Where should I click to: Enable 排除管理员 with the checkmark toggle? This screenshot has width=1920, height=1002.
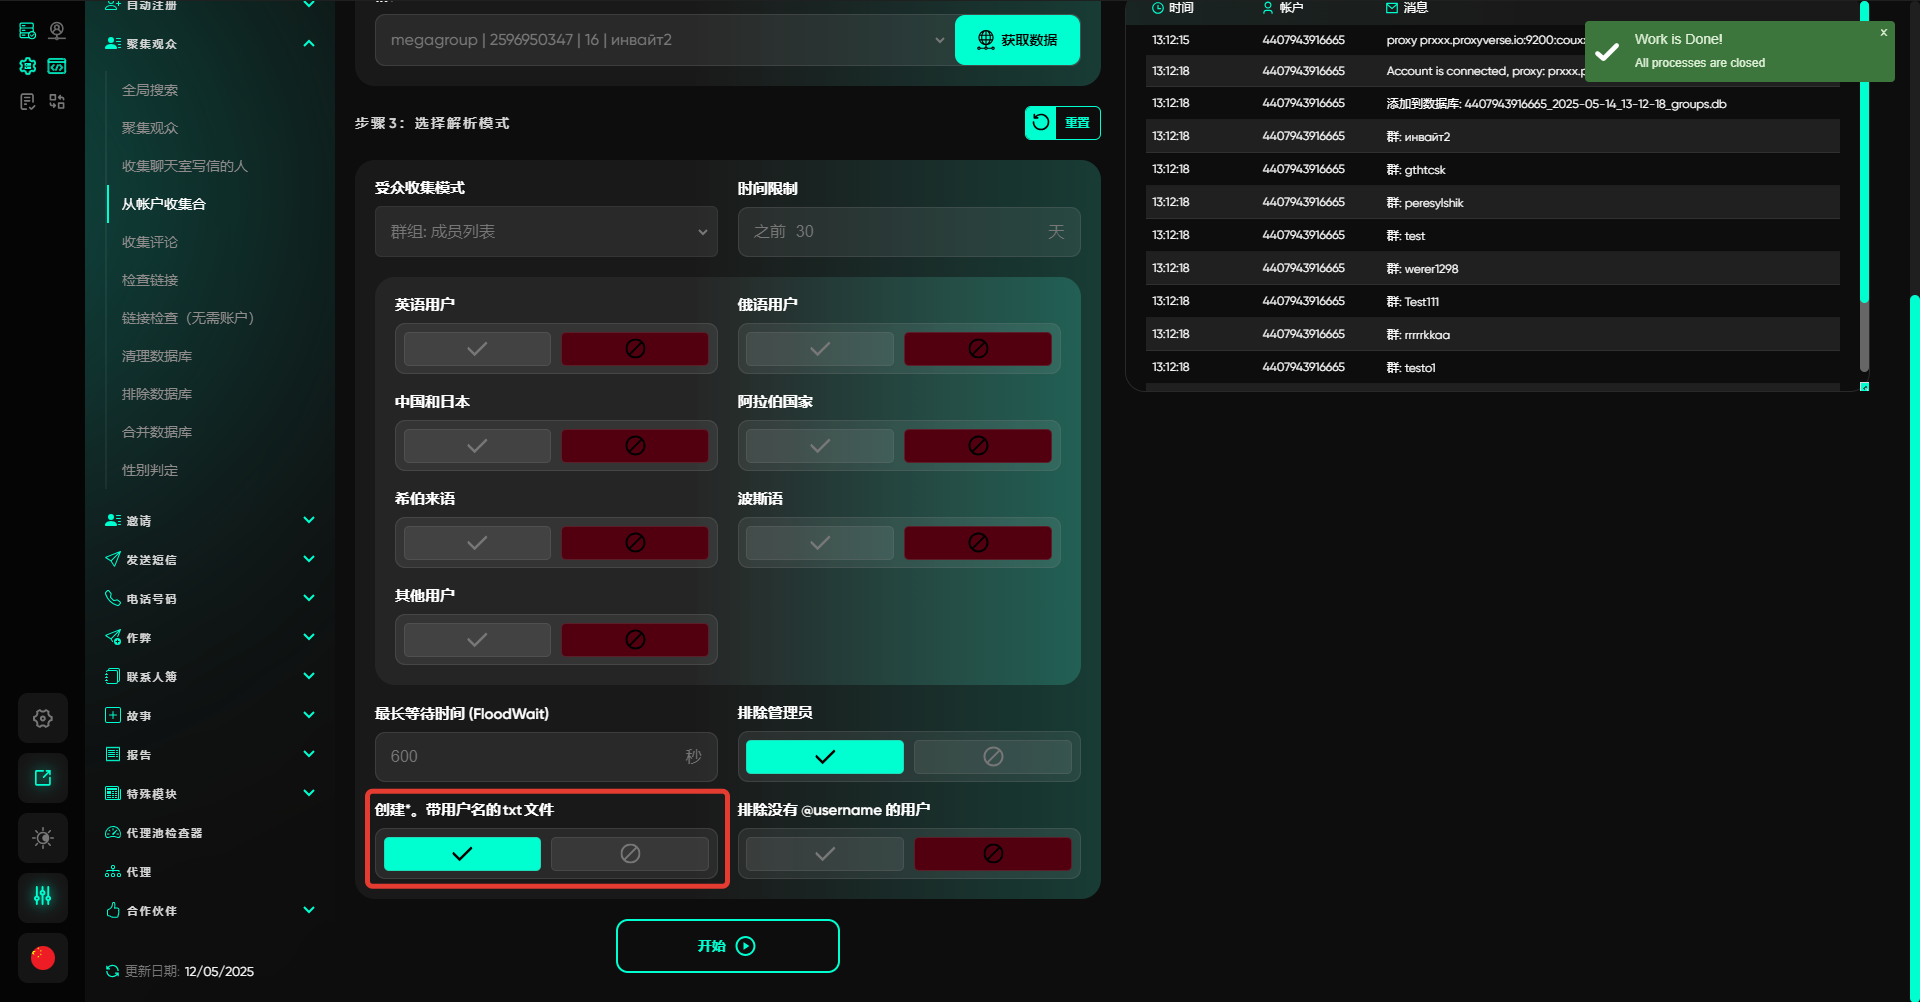click(x=824, y=757)
